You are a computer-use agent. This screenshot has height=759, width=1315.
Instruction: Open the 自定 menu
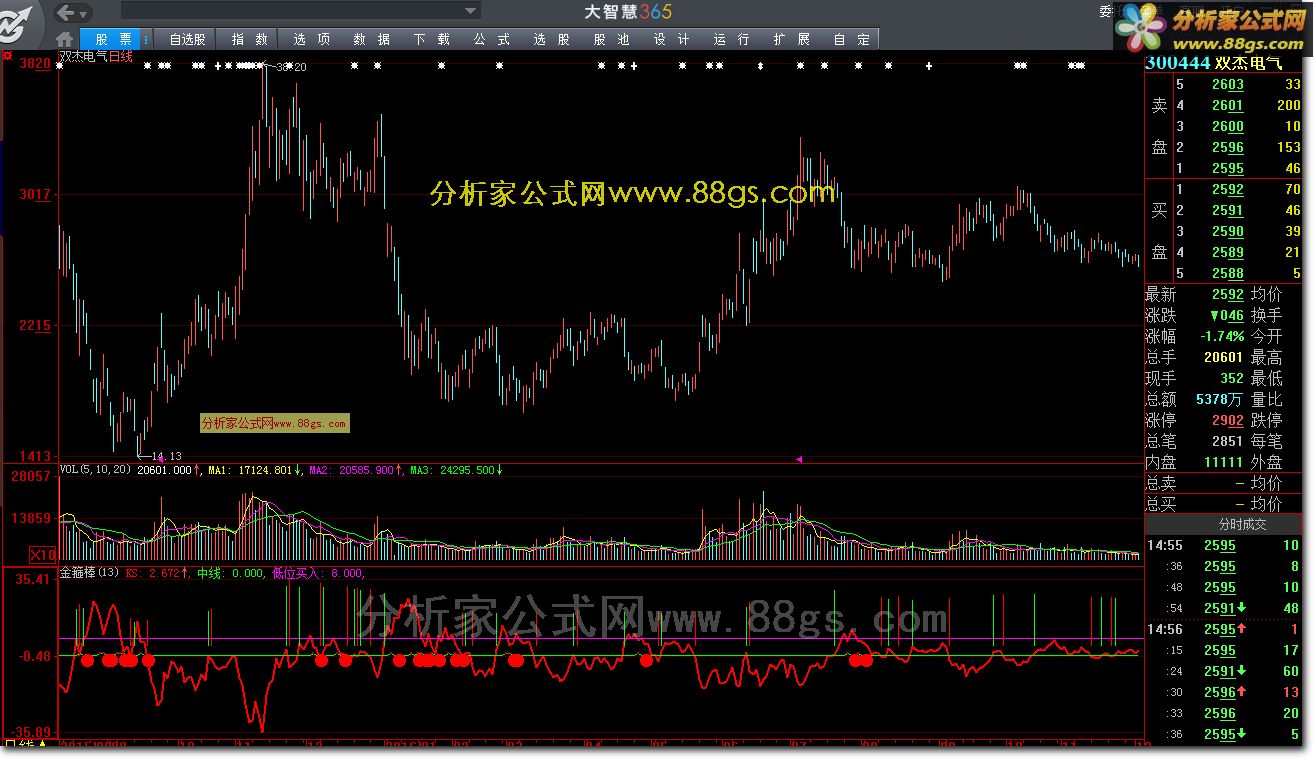(x=851, y=39)
